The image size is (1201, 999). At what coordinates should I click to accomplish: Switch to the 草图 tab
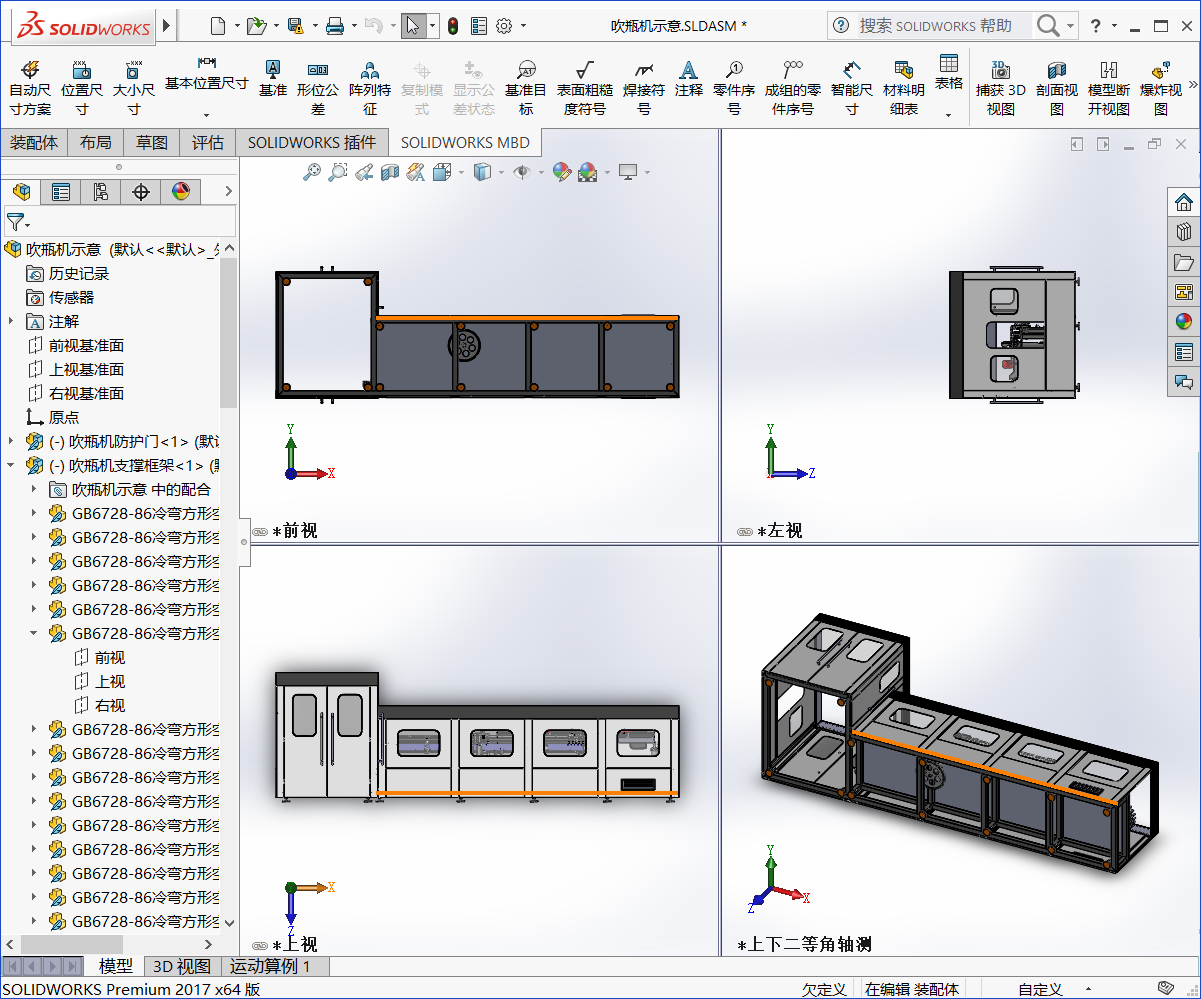coord(152,142)
